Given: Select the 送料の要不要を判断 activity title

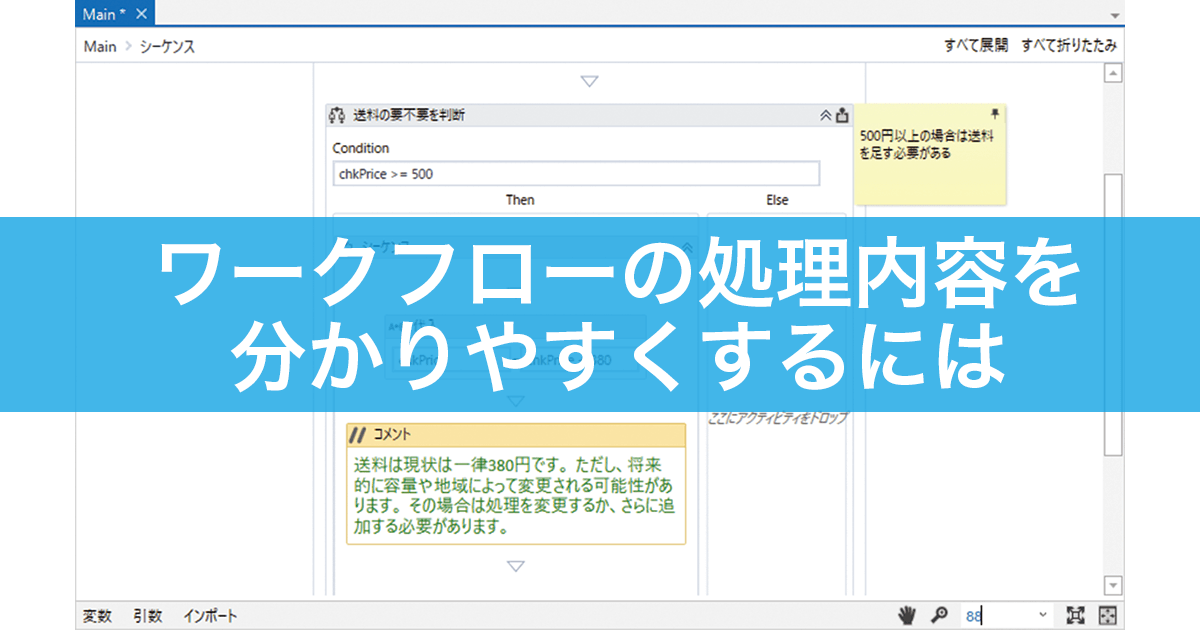Looking at the screenshot, I should [x=409, y=115].
